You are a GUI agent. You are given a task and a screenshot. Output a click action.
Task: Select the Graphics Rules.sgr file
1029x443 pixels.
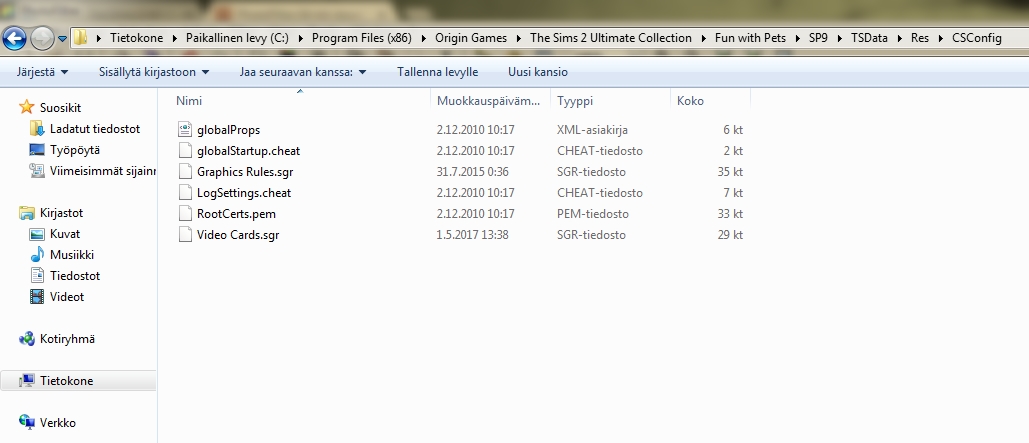pyautogui.click(x=244, y=172)
